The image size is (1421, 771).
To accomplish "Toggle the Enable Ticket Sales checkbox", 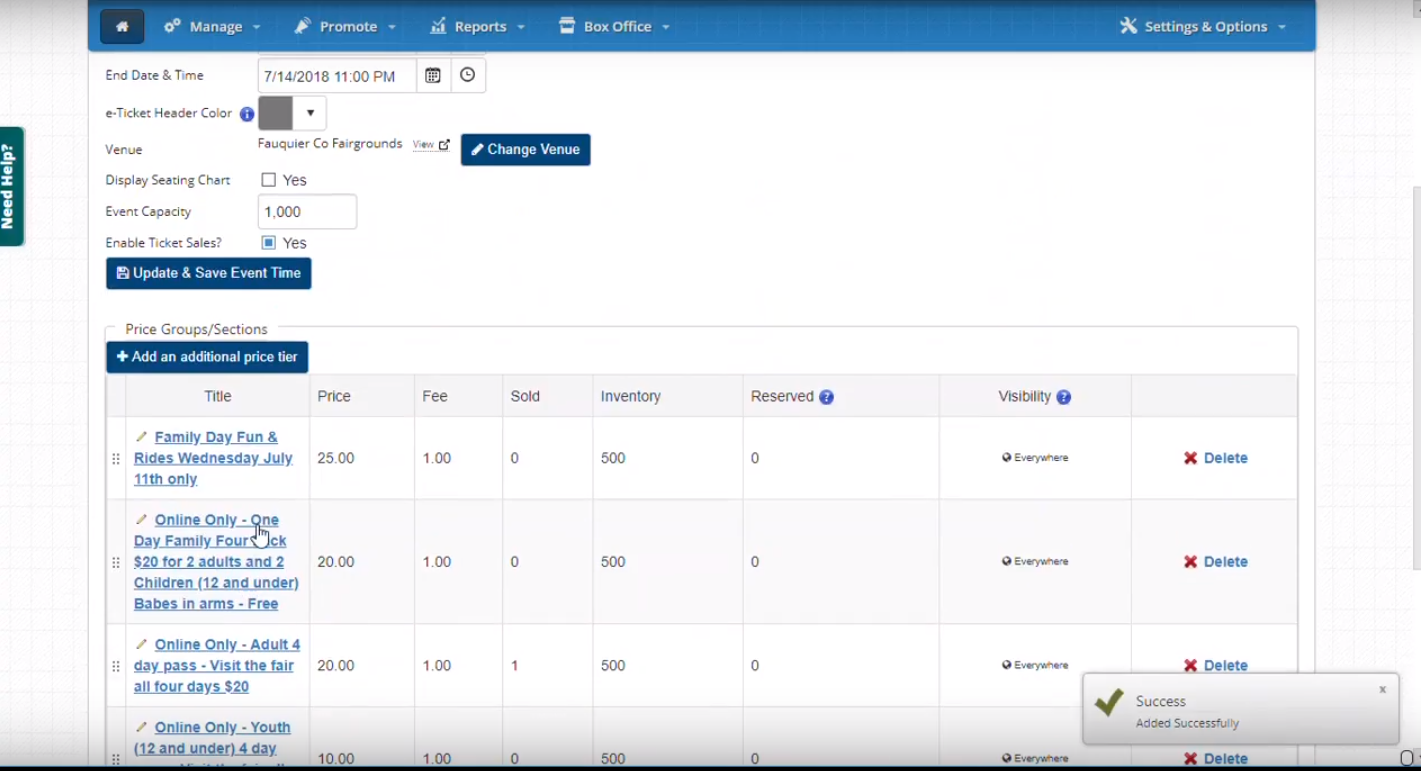I will [x=269, y=243].
